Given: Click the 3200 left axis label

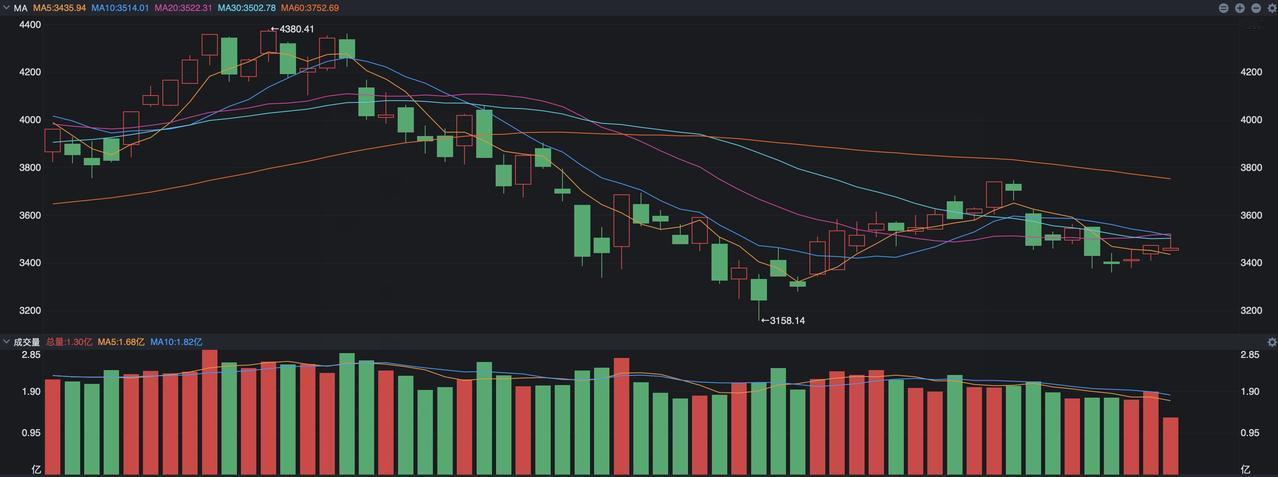Looking at the screenshot, I should [x=30, y=311].
